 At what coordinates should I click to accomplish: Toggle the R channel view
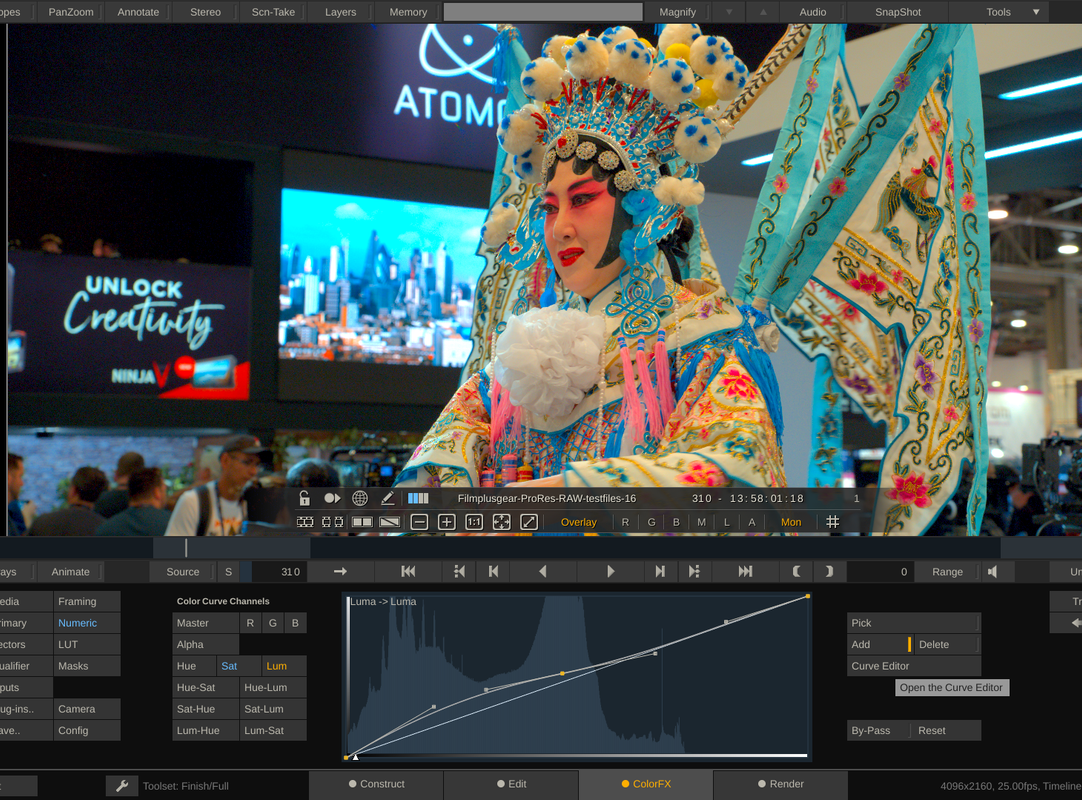coord(625,523)
